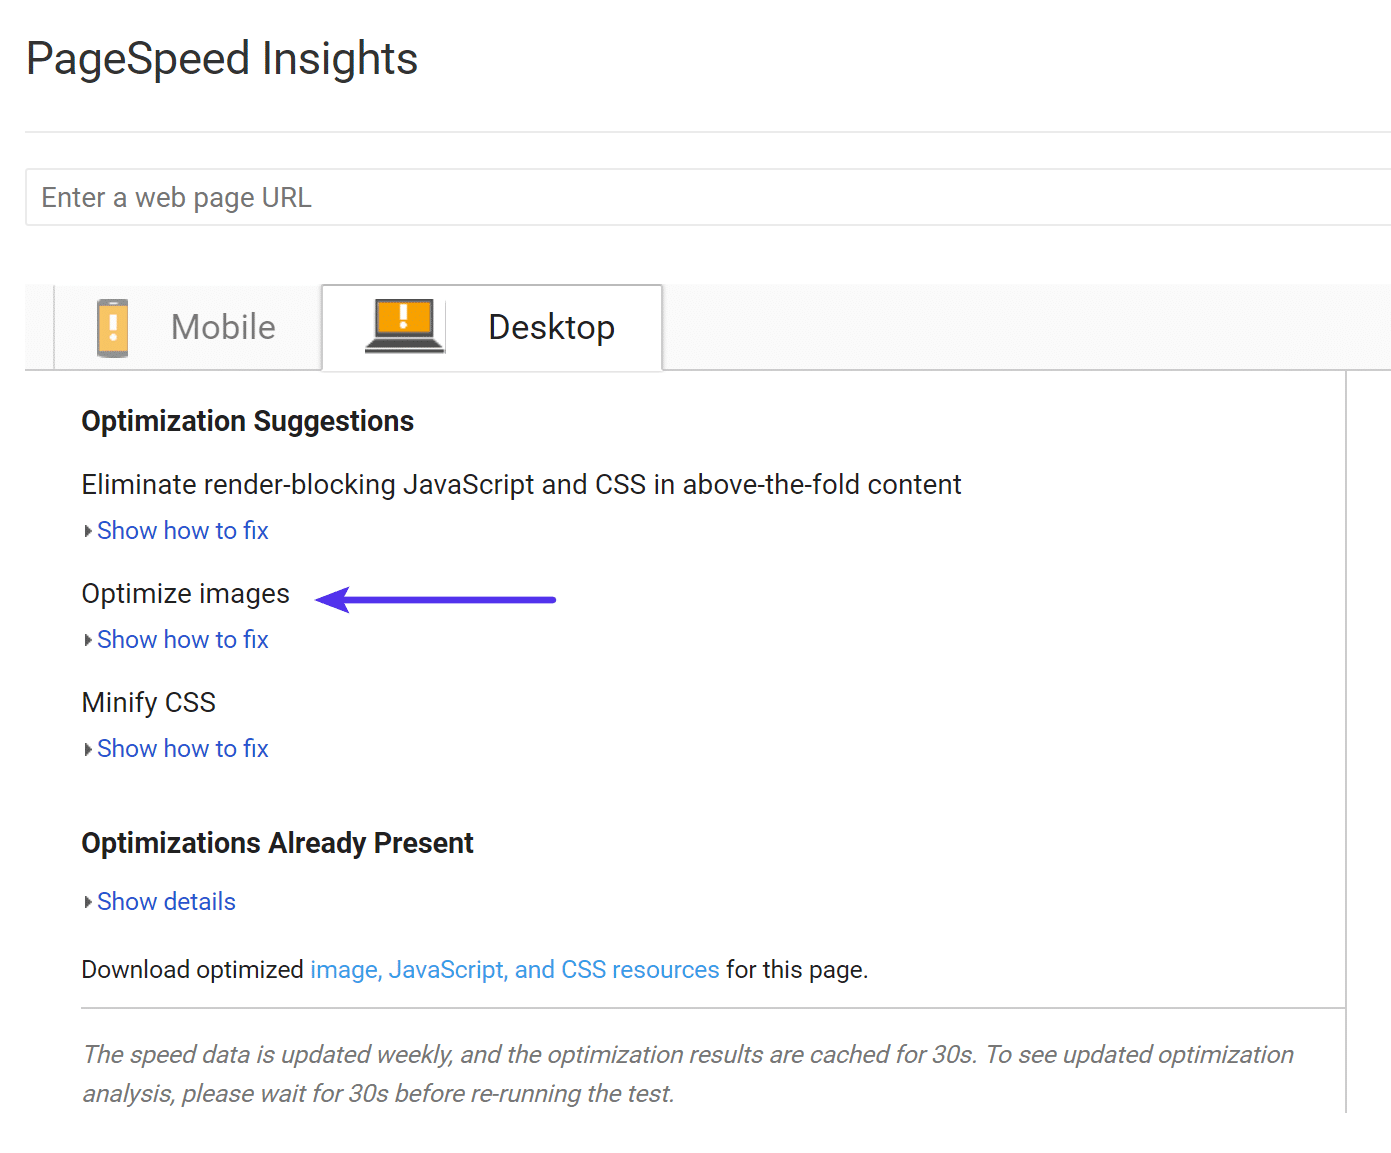Select the Desktop tab label
Screen dimensions: 1391x1153
pyautogui.click(x=551, y=327)
